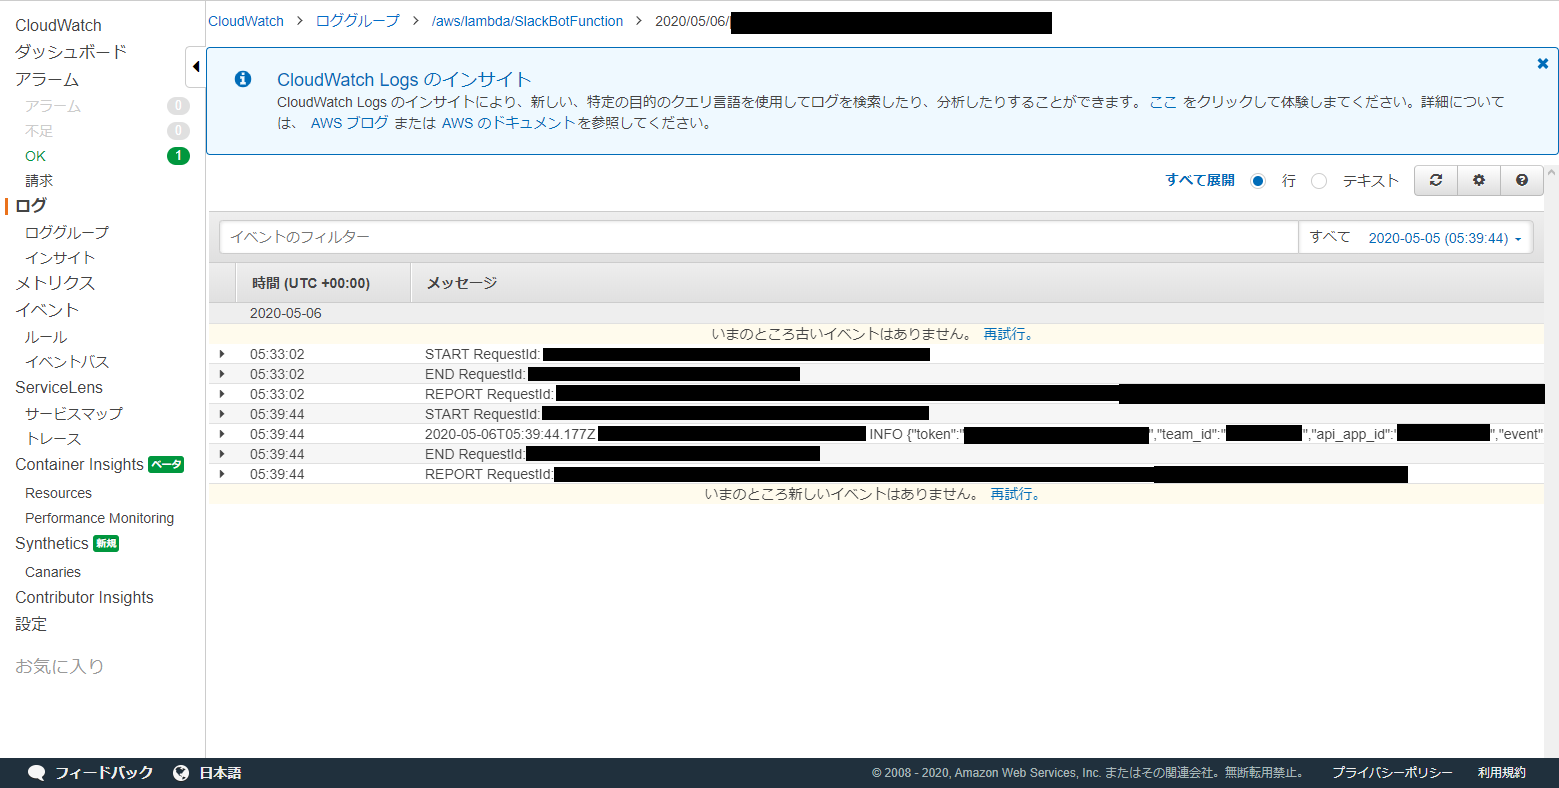Open サービスマップ in the sidebar
Image resolution: width=1559 pixels, height=788 pixels.
pyautogui.click(x=74, y=413)
